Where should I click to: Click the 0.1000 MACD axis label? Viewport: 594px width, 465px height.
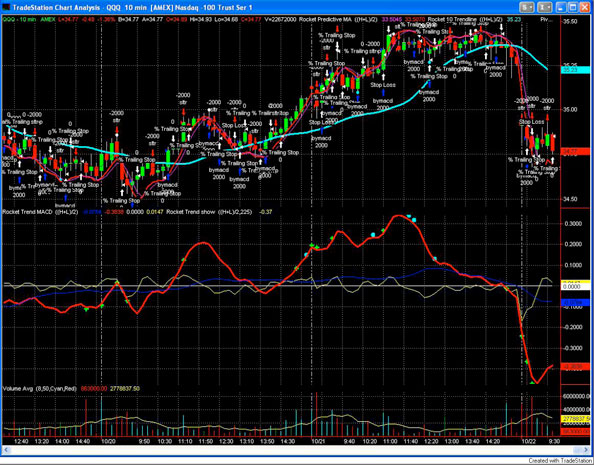pos(573,265)
